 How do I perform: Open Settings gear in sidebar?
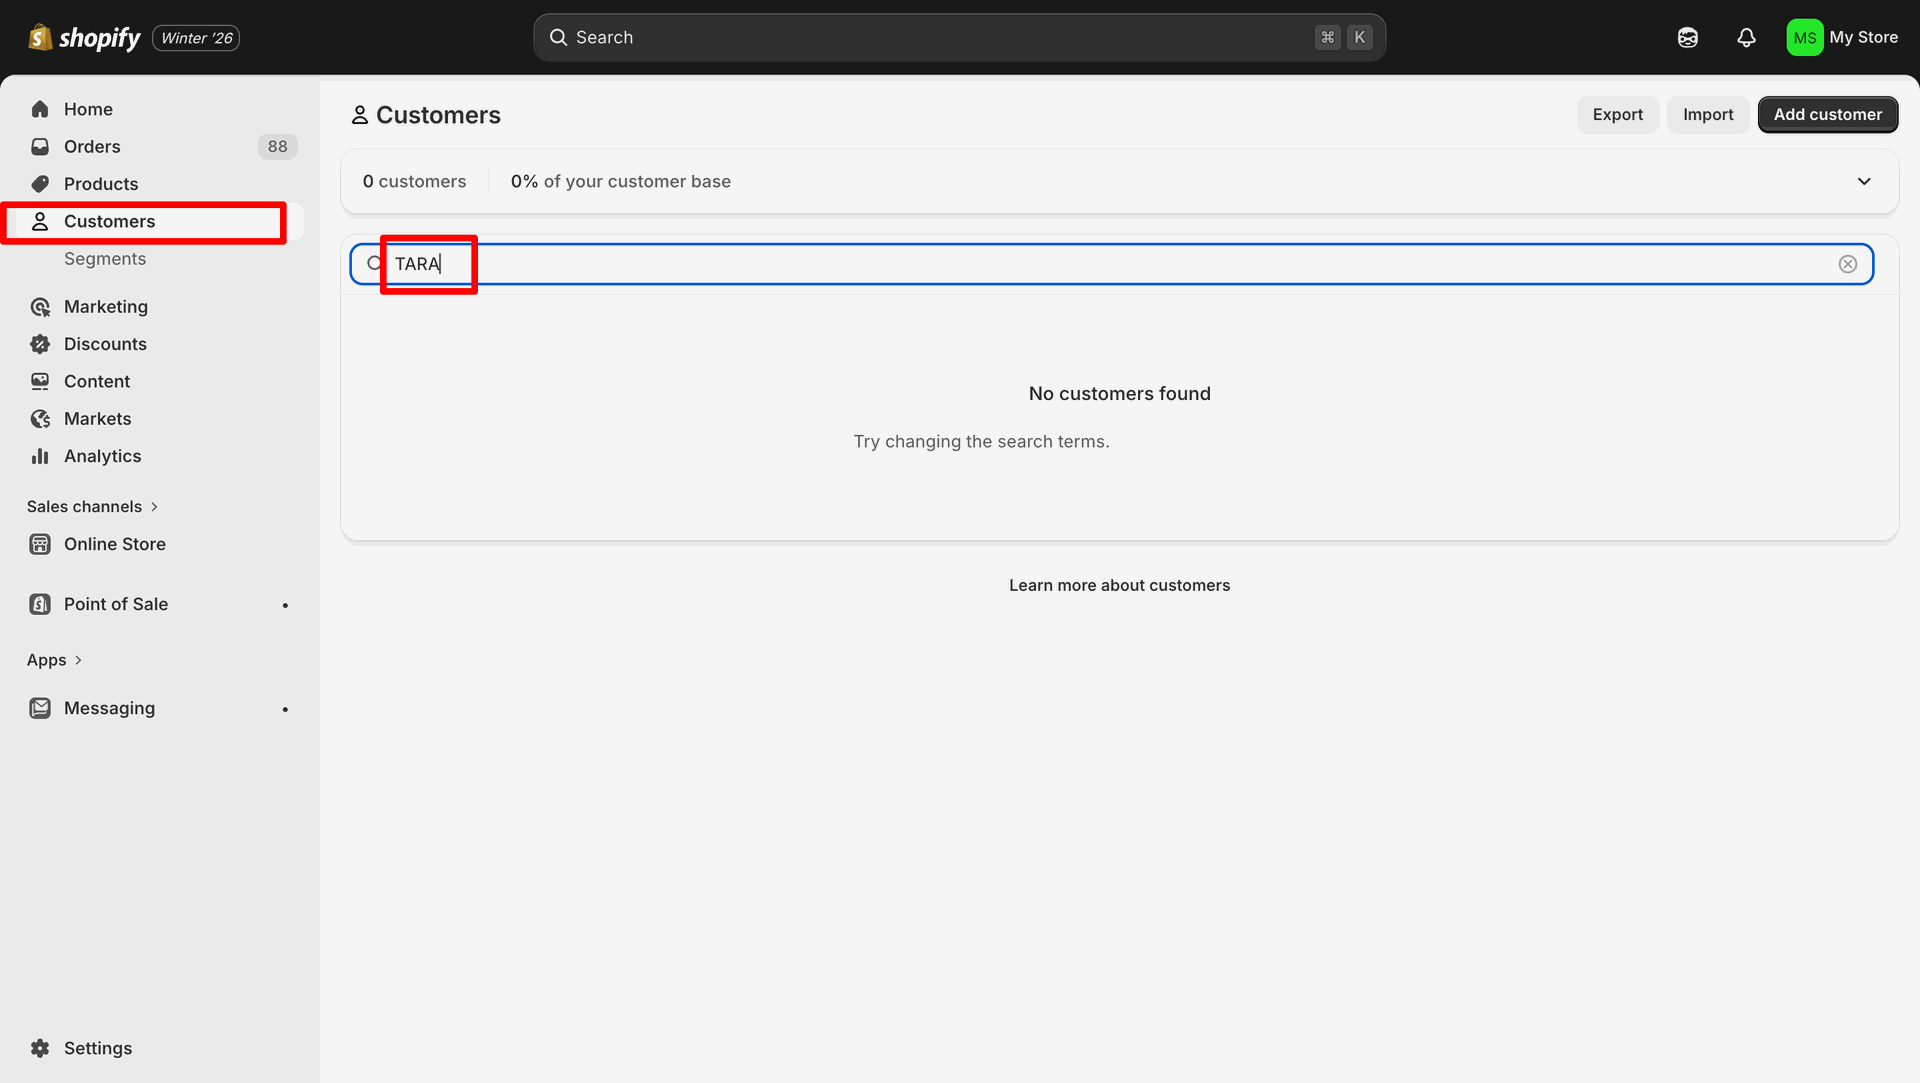pyautogui.click(x=40, y=1048)
